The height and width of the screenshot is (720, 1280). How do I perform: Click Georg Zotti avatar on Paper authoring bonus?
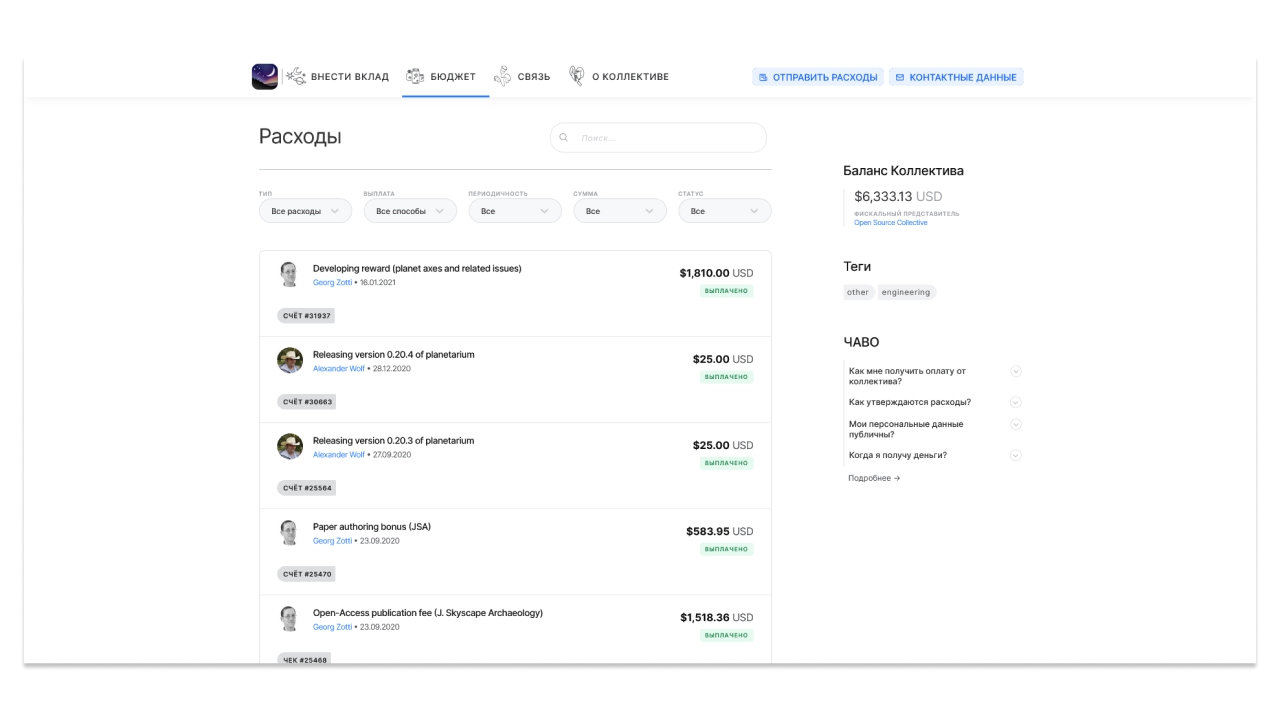[x=289, y=533]
